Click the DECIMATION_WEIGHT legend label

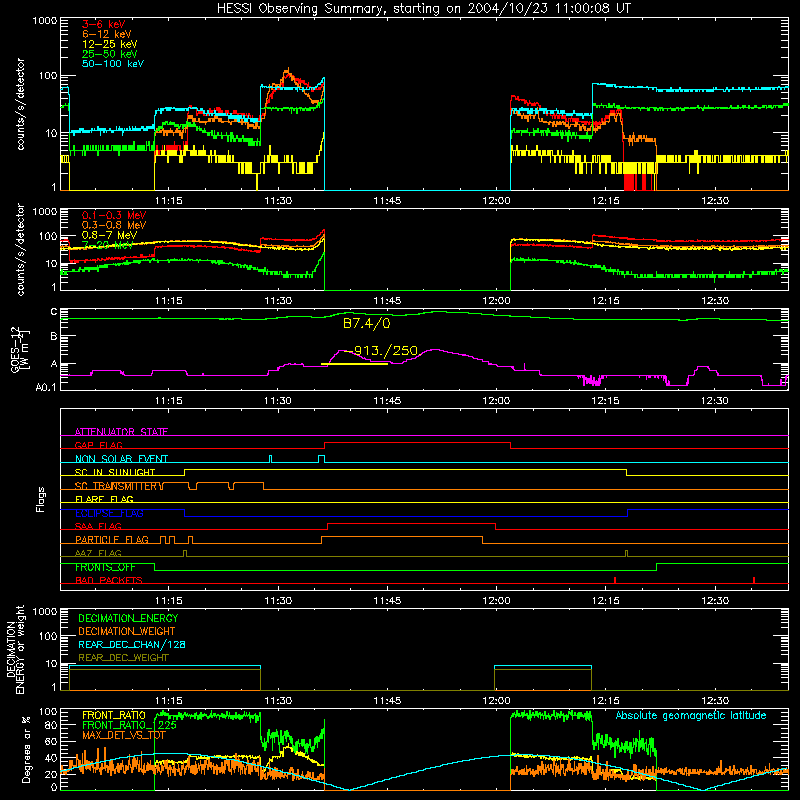(x=127, y=631)
